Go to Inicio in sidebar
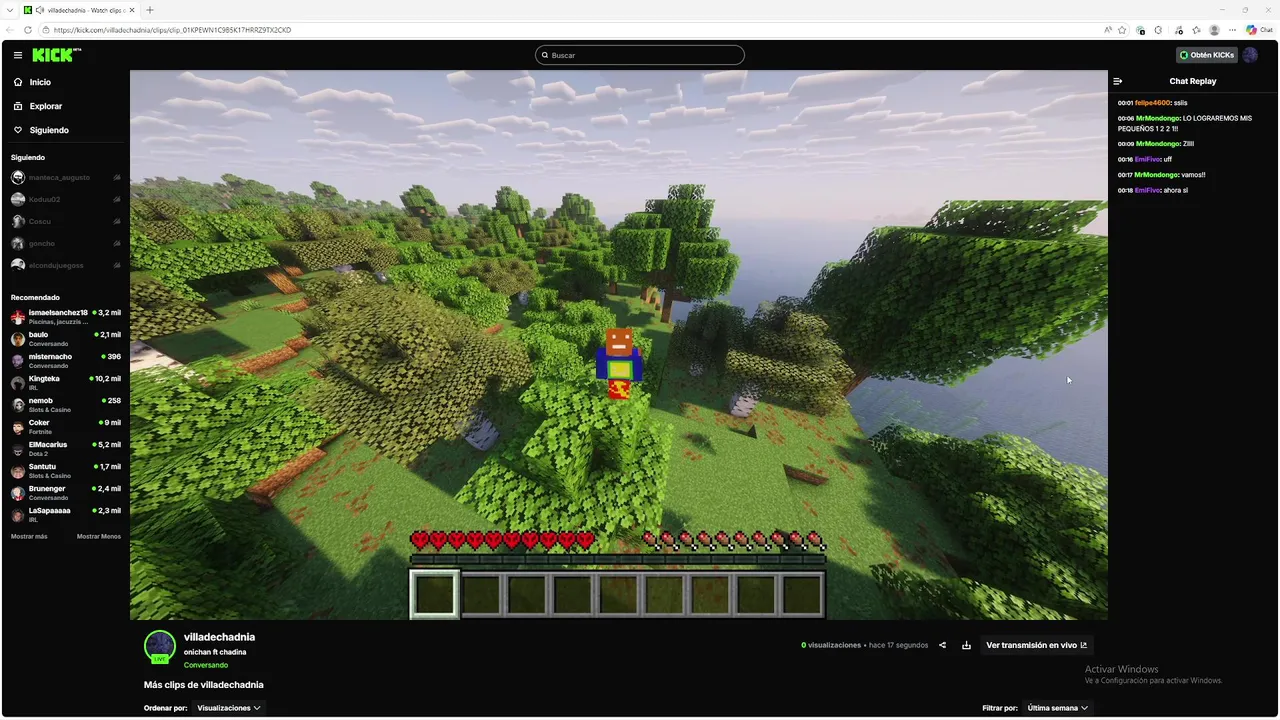Screen dimensions: 1280x720 point(33,82)
